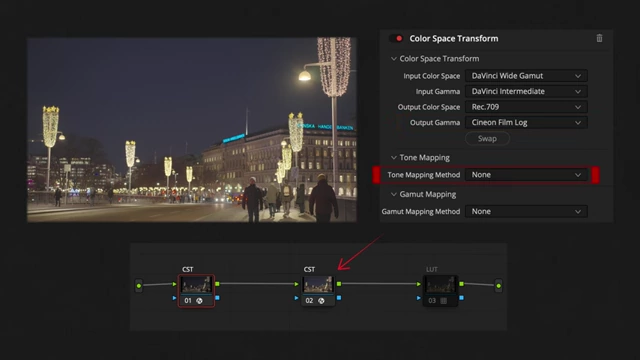The width and height of the screenshot is (640, 360).
Task: Click node 01 blue key output connector
Action: [217, 298]
